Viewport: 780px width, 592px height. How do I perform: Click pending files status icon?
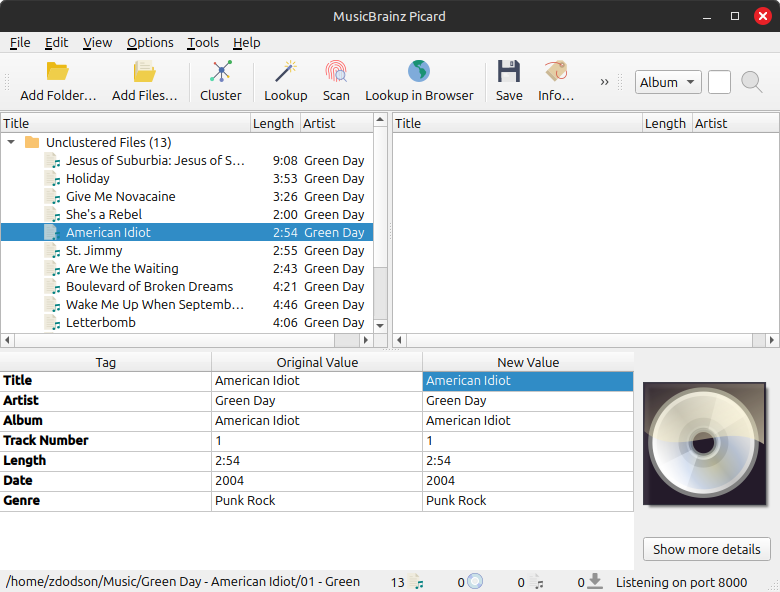coord(536,582)
